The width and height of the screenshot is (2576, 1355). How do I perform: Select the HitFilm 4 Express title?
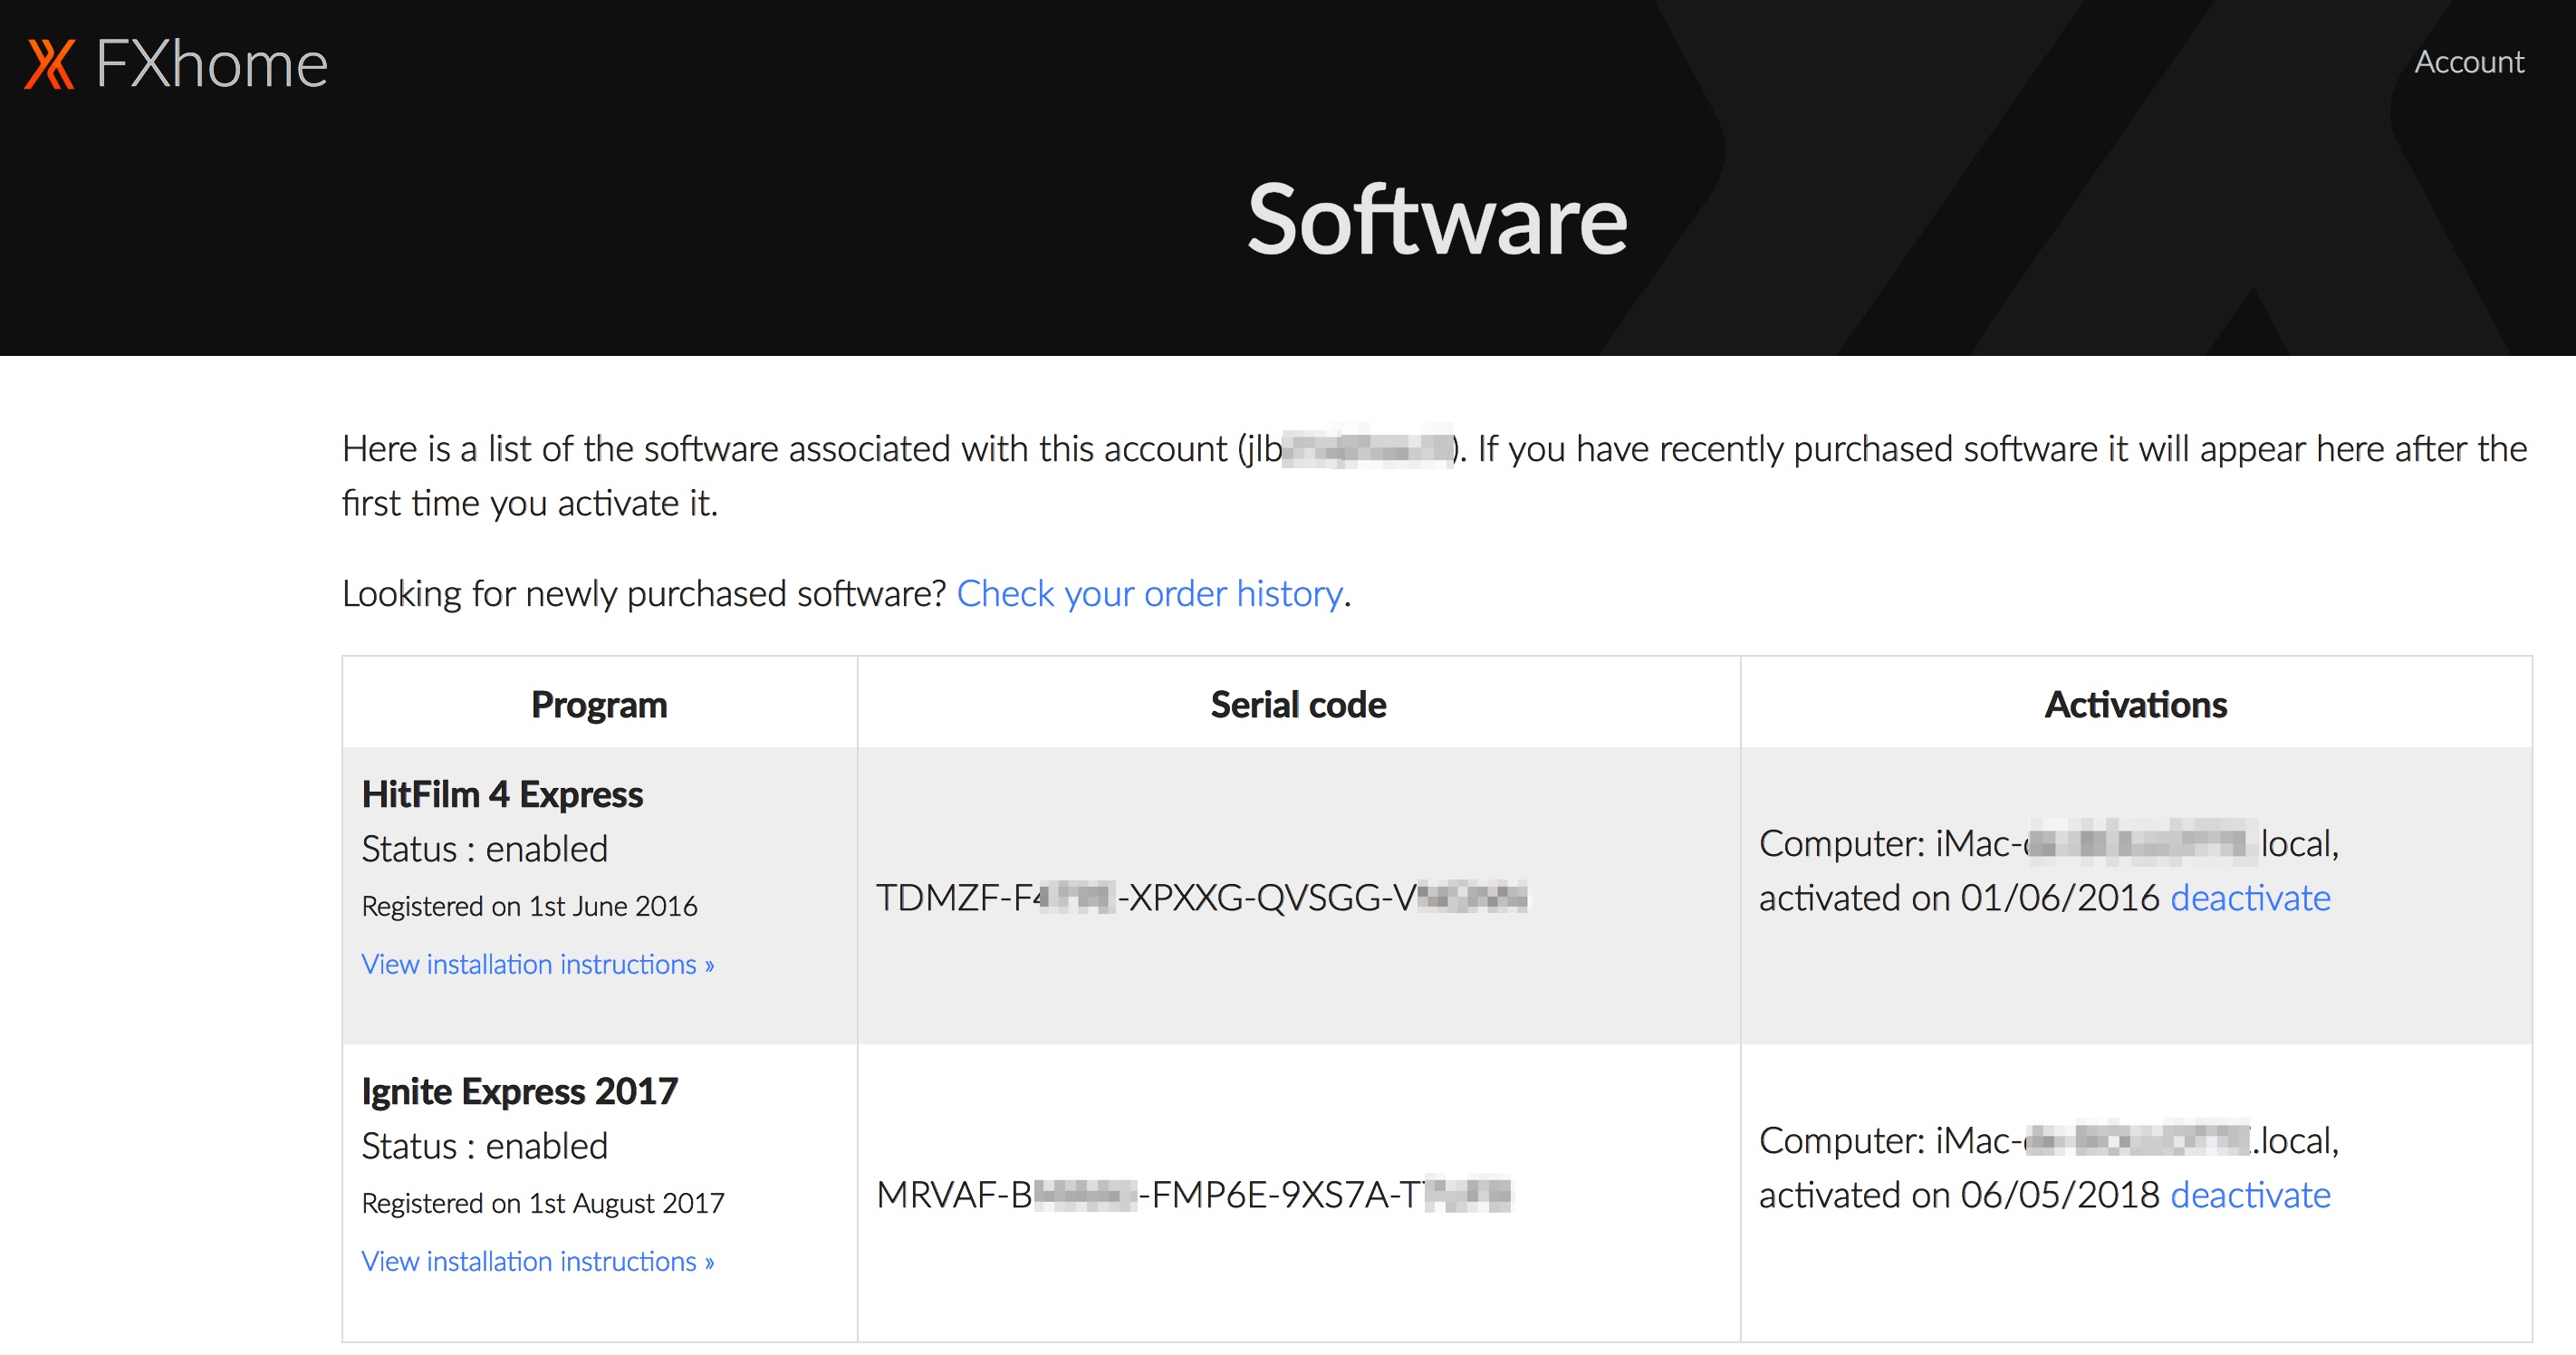click(x=502, y=794)
